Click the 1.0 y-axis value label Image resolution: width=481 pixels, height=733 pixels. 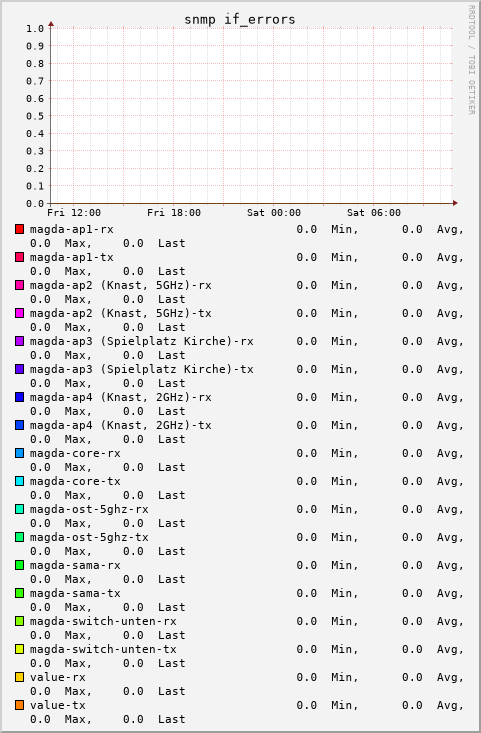tap(35, 29)
